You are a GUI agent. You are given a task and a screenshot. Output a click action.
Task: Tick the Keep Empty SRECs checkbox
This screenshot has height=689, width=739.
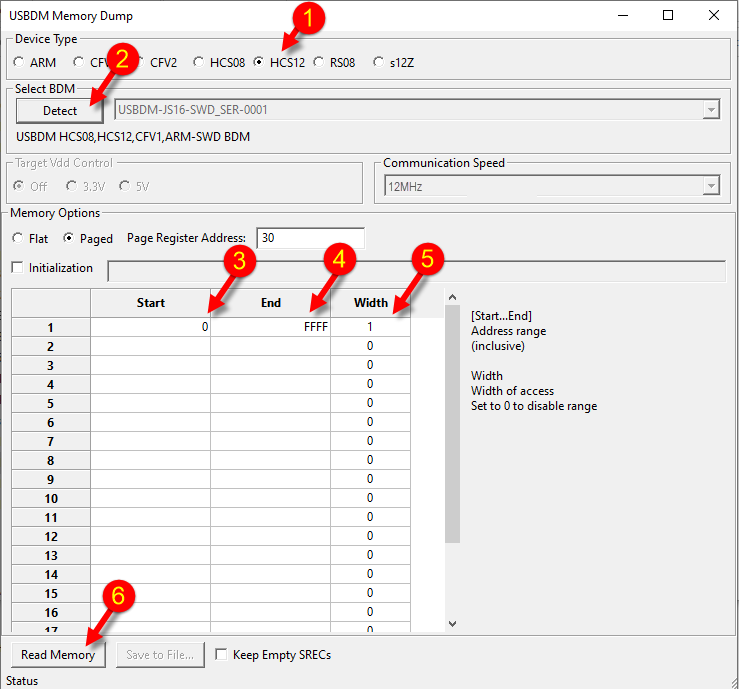pos(221,655)
